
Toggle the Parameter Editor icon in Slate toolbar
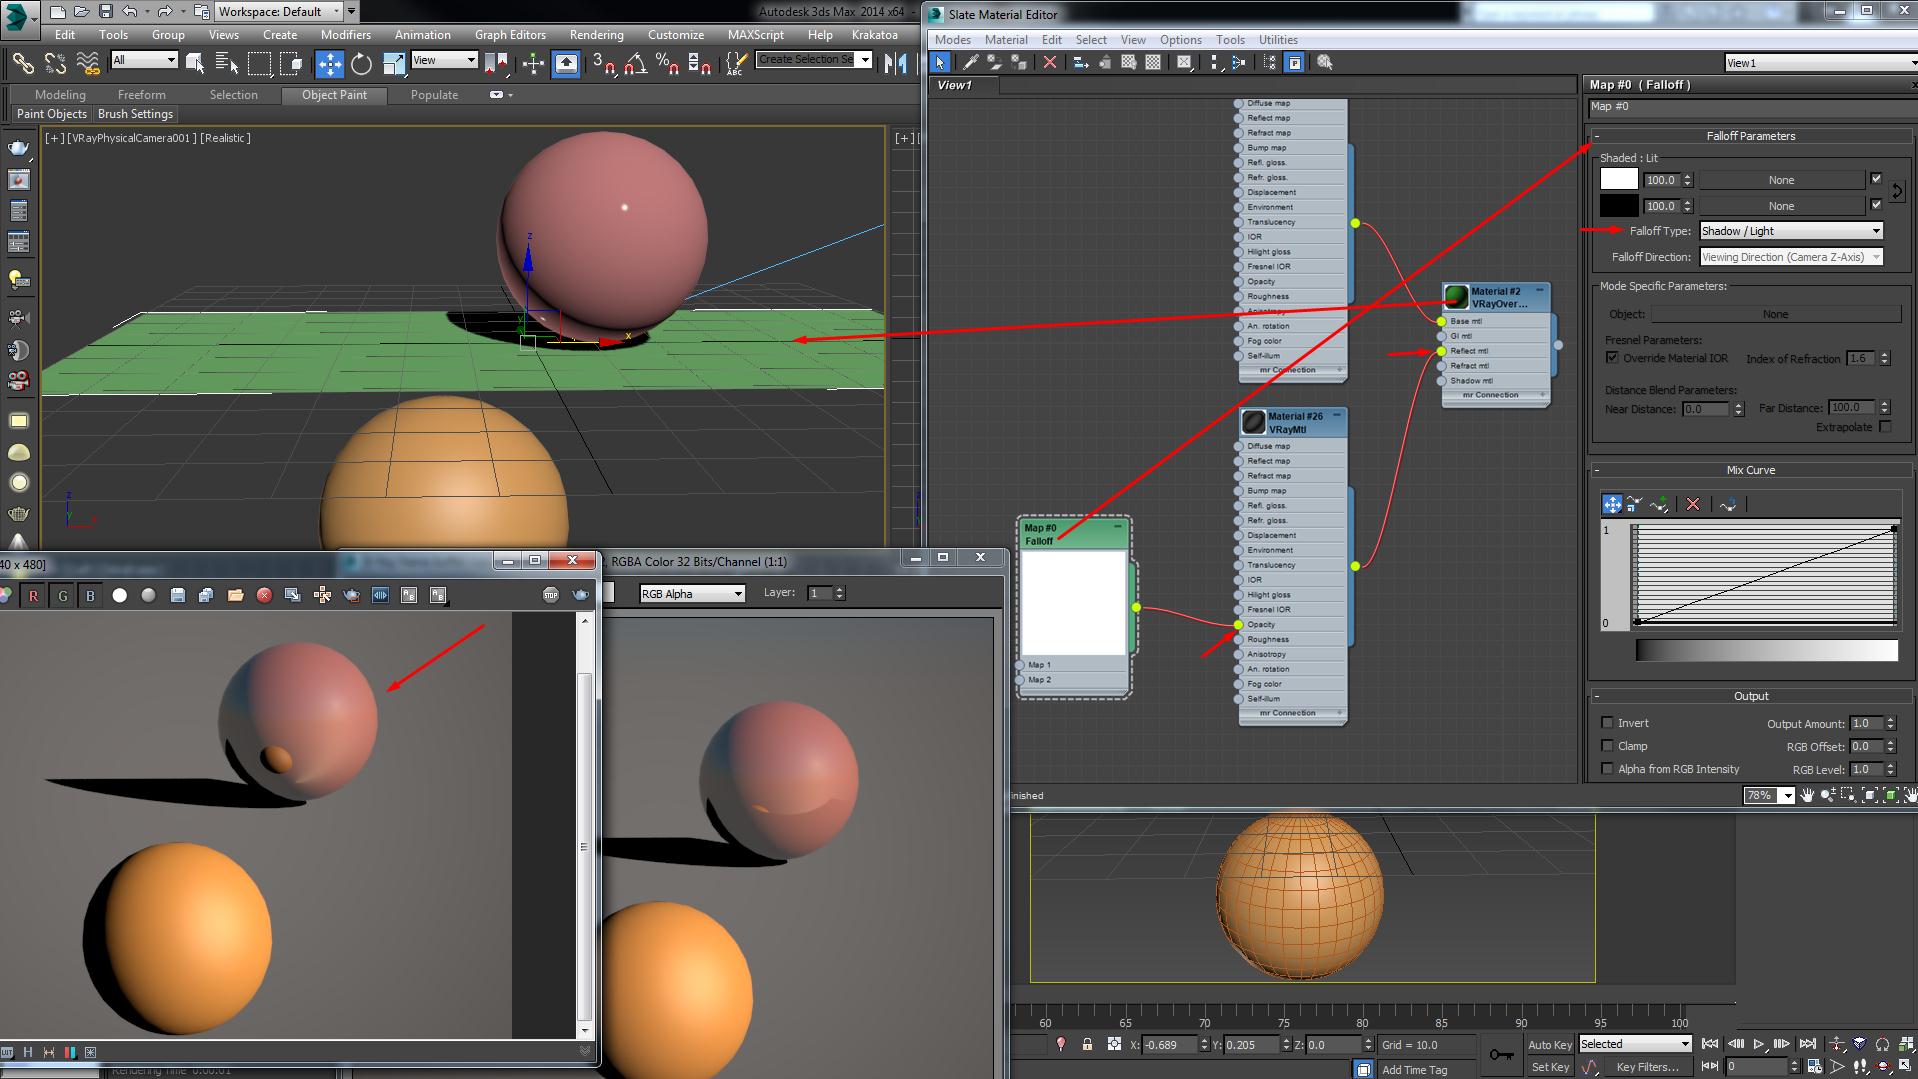(x=1294, y=62)
